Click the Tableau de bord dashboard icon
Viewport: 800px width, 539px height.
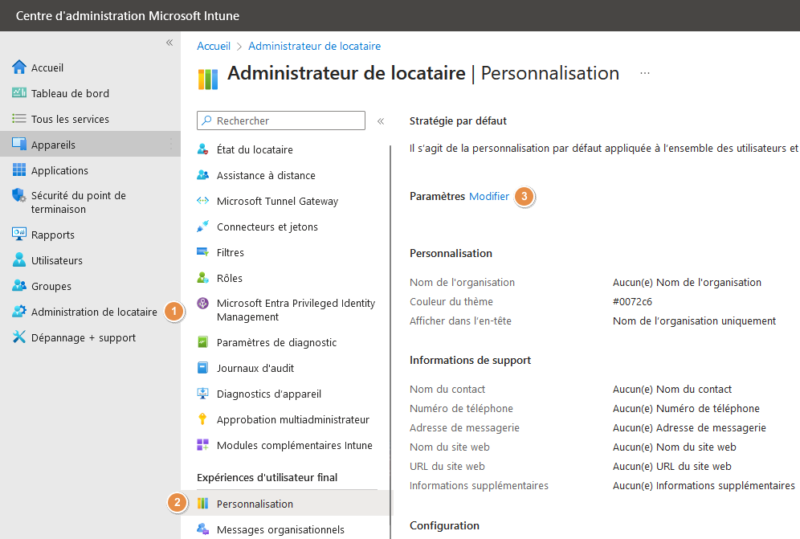[19, 92]
